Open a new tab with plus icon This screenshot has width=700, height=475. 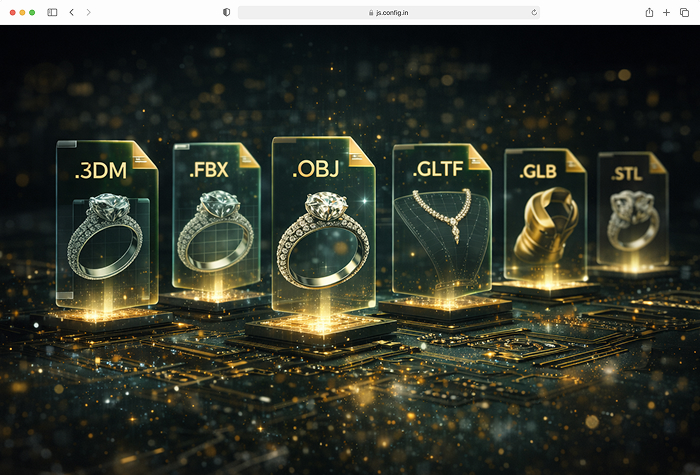point(666,12)
